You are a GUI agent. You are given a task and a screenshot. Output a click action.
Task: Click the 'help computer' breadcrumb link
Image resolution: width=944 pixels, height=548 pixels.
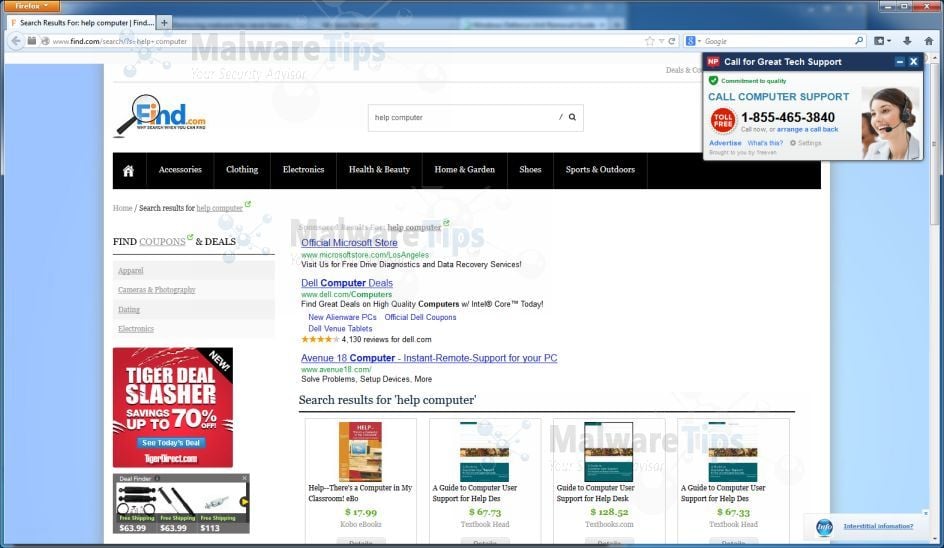click(x=219, y=208)
